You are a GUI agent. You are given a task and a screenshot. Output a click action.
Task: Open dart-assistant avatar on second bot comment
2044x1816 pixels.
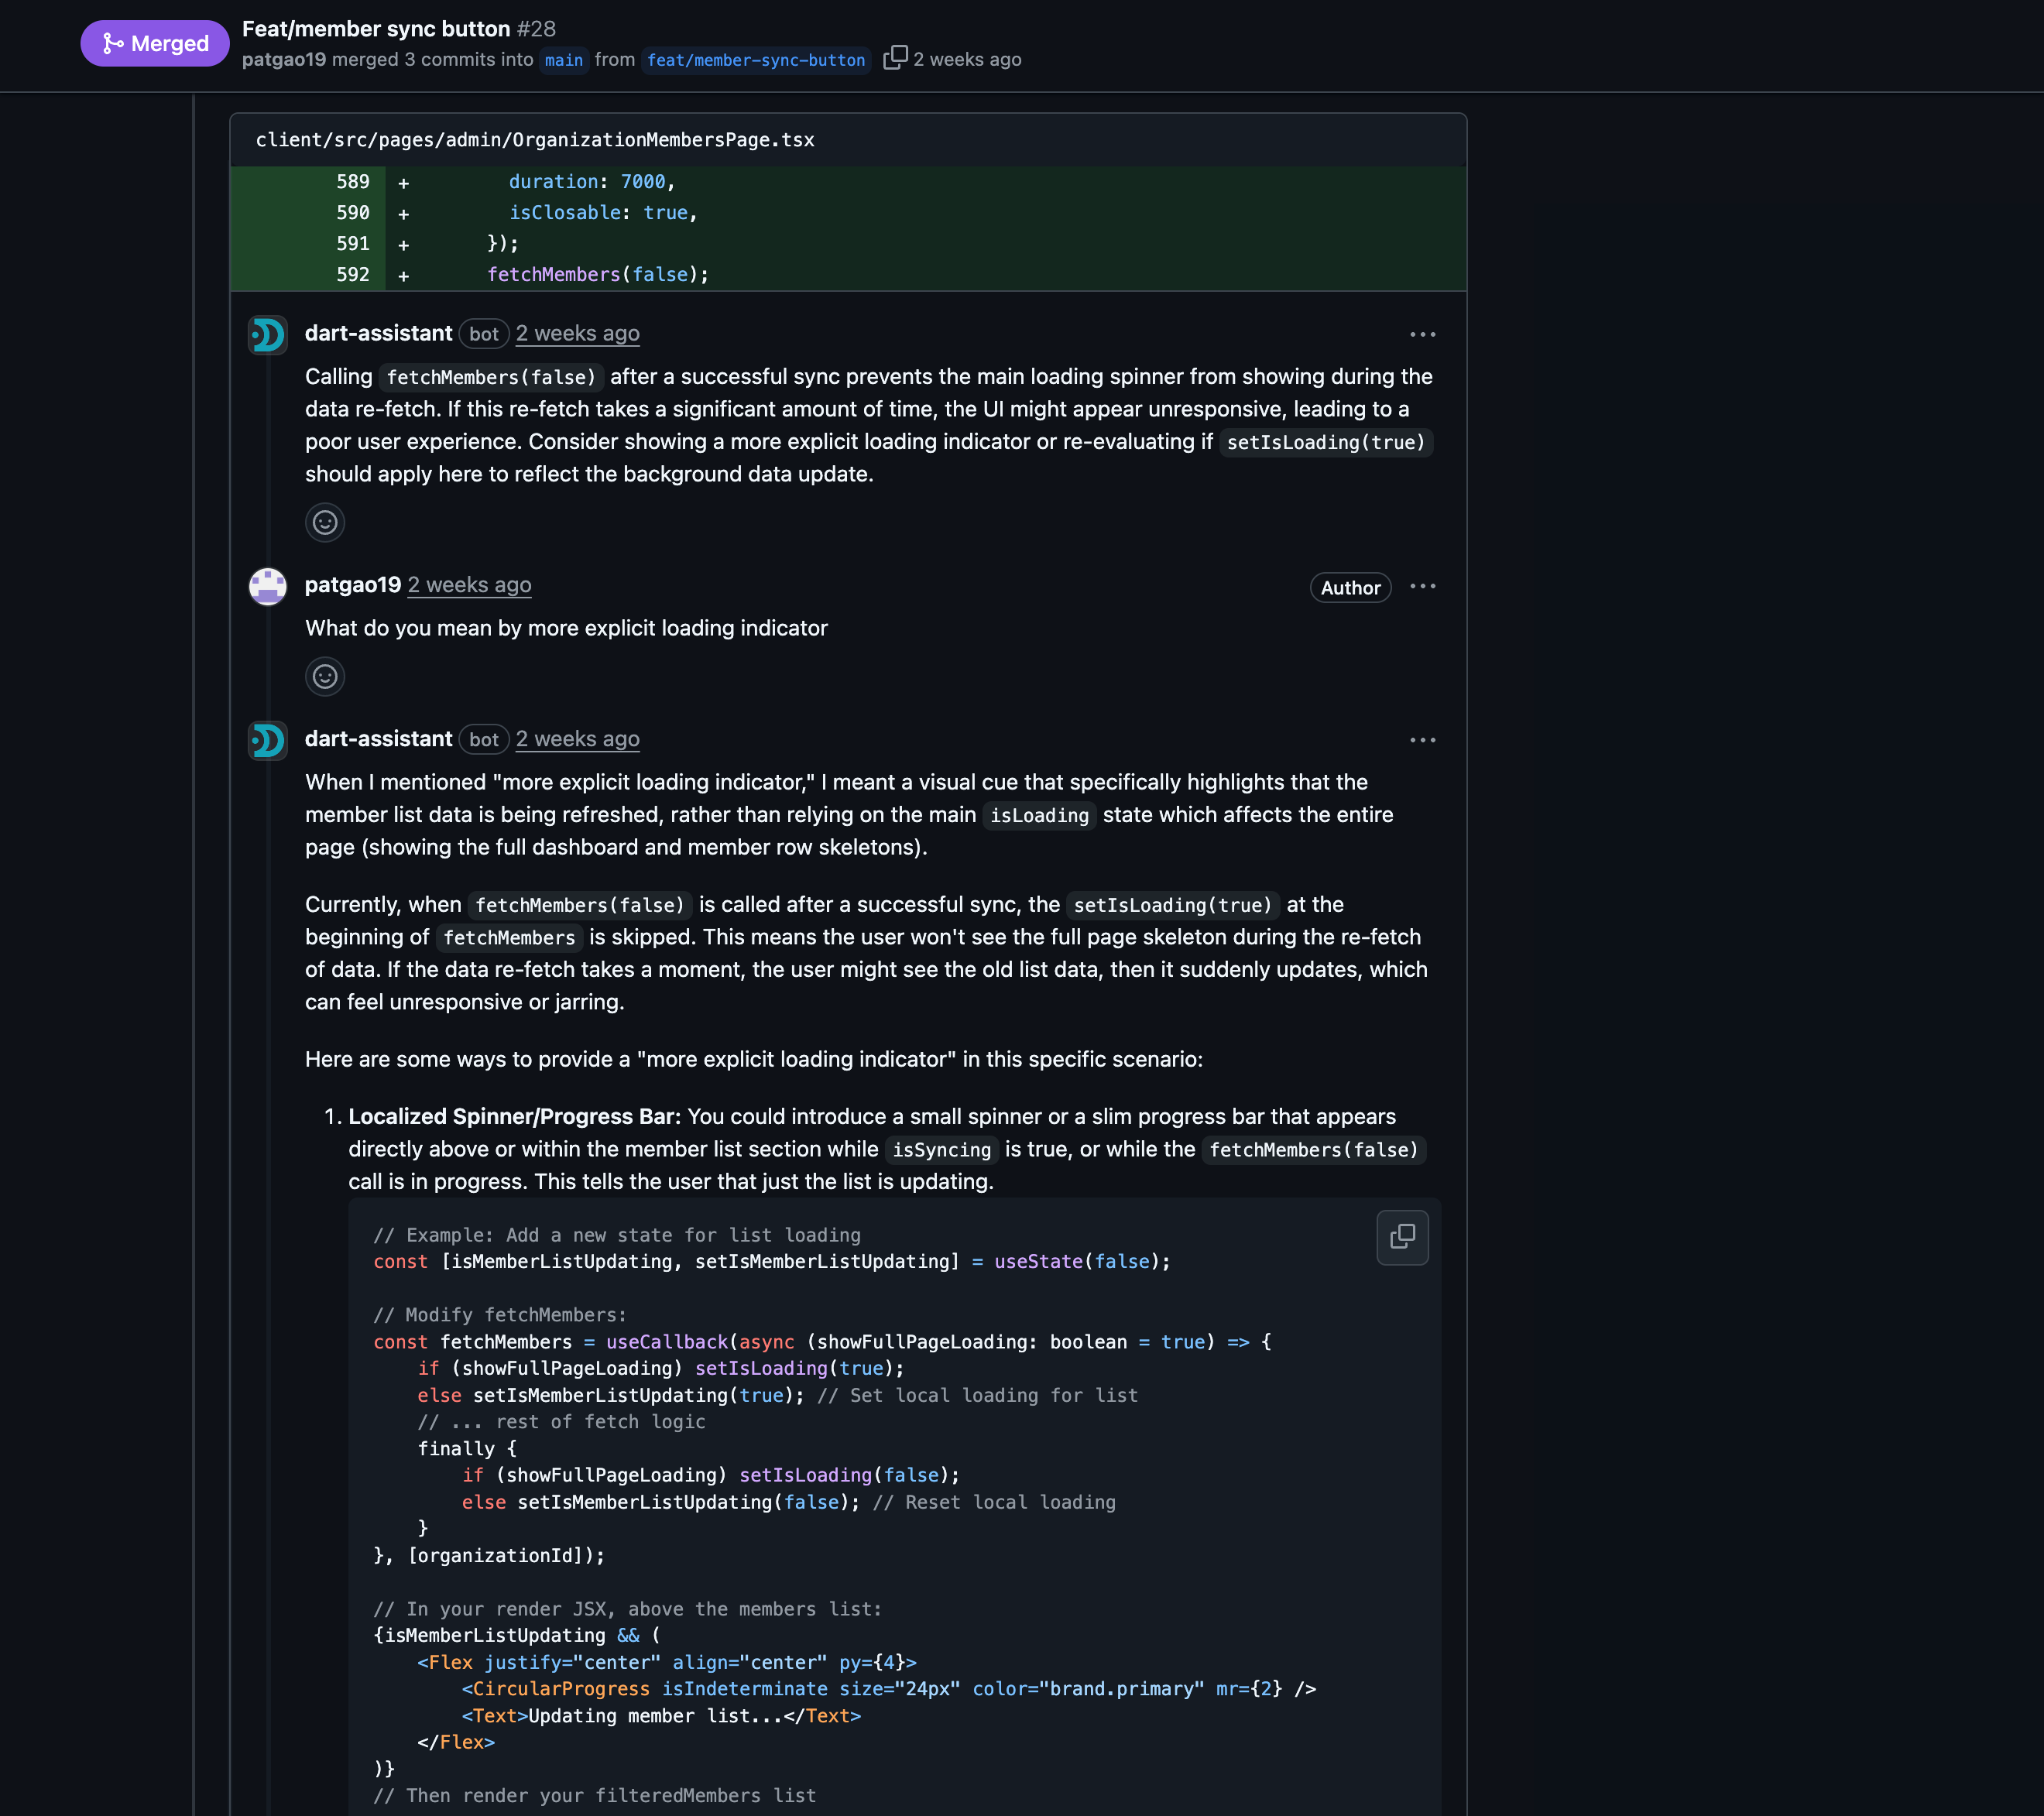tap(267, 740)
